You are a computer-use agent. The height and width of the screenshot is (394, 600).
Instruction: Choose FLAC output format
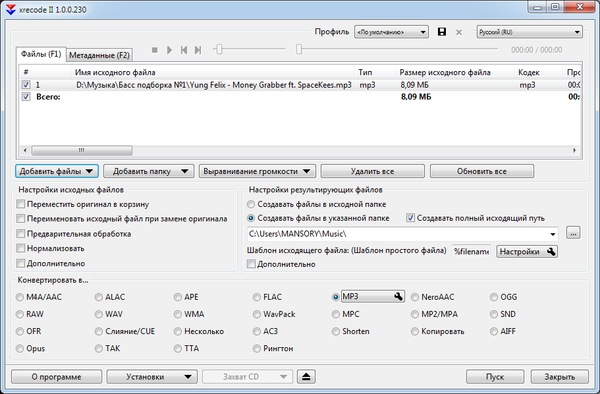[x=256, y=297]
